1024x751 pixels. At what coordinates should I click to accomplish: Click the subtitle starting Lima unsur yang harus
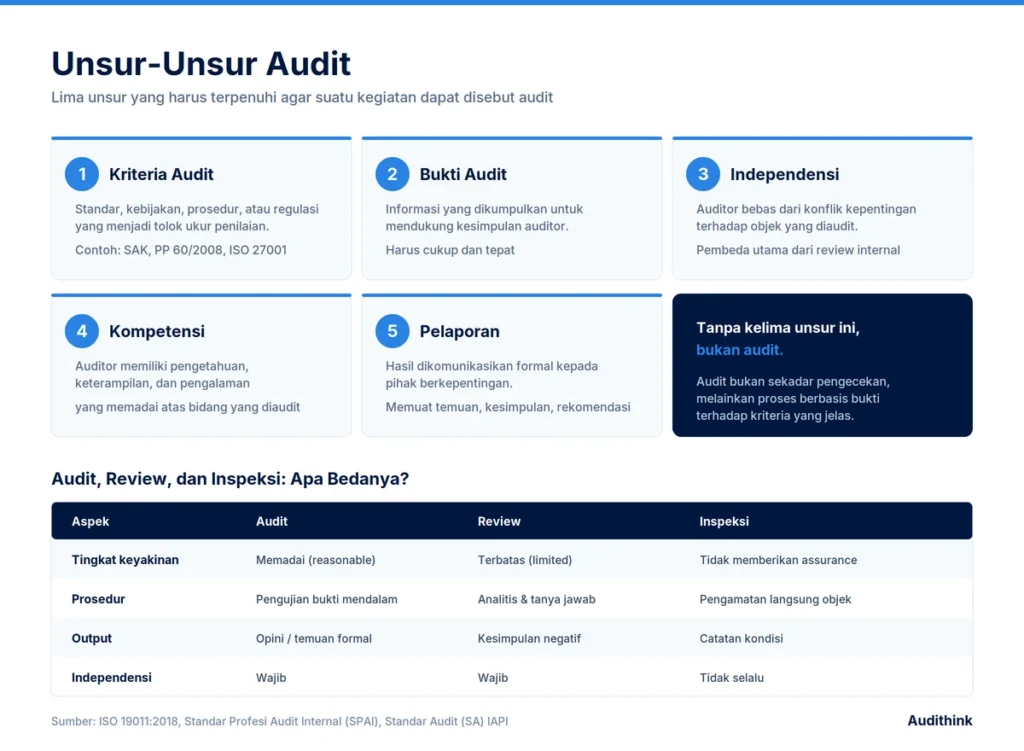(x=302, y=97)
